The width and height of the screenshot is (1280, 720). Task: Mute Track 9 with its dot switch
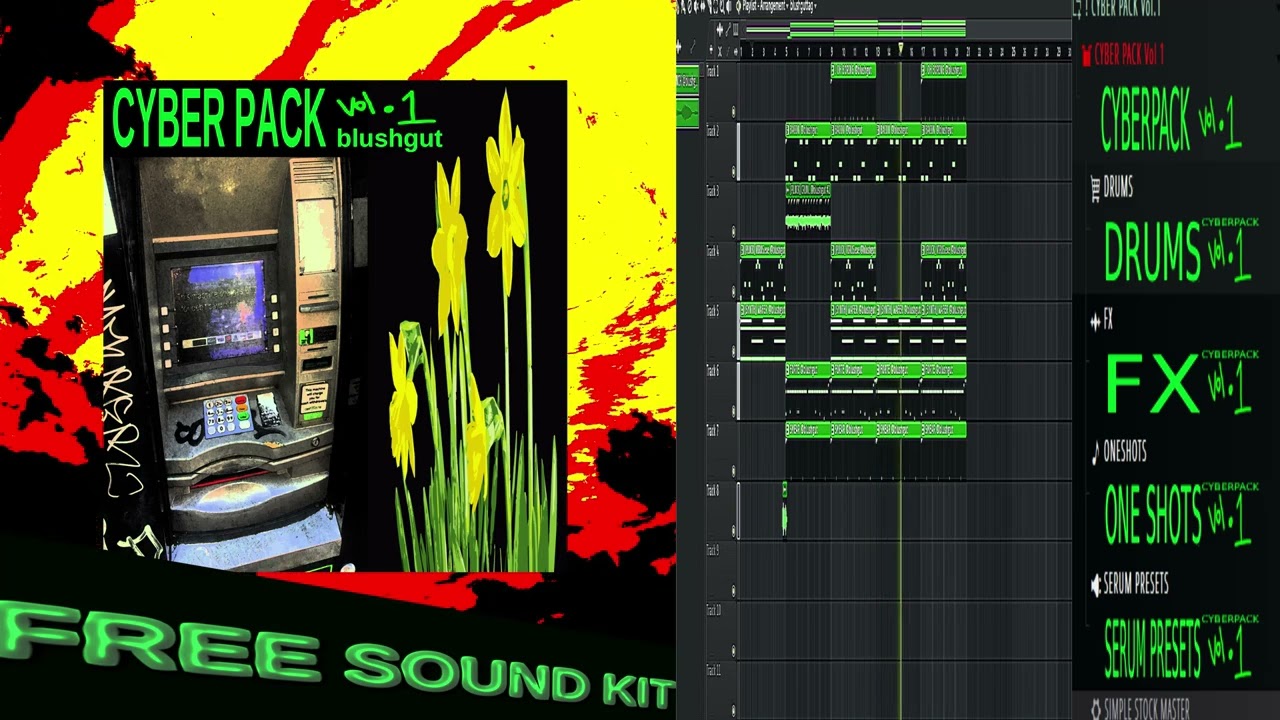[x=733, y=592]
